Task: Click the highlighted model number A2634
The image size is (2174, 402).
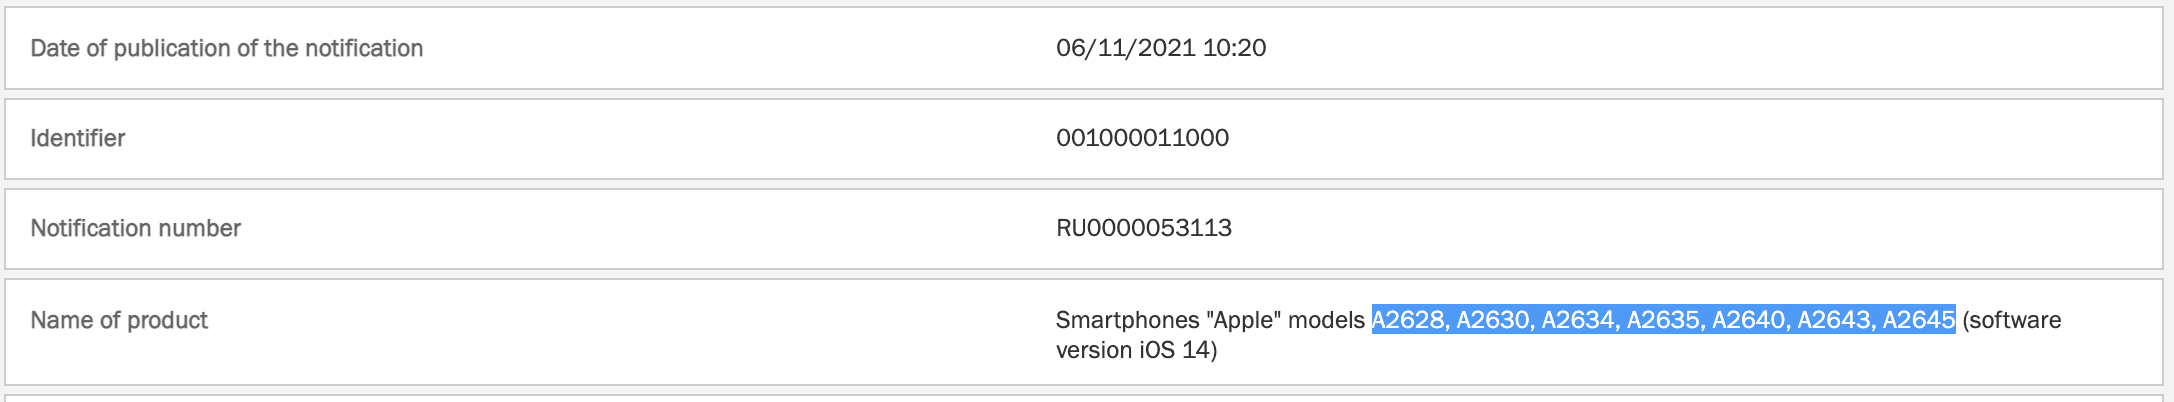Action: pyautogui.click(x=1578, y=320)
